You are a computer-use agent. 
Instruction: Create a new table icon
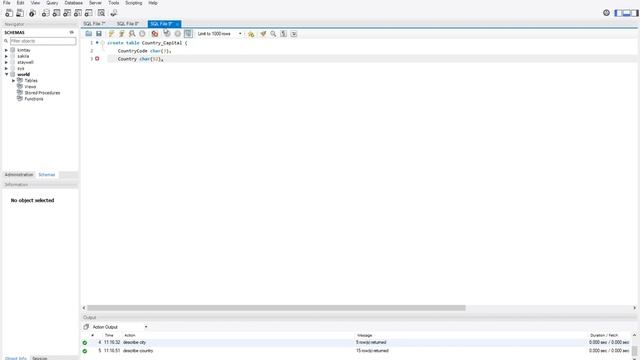click(56, 13)
